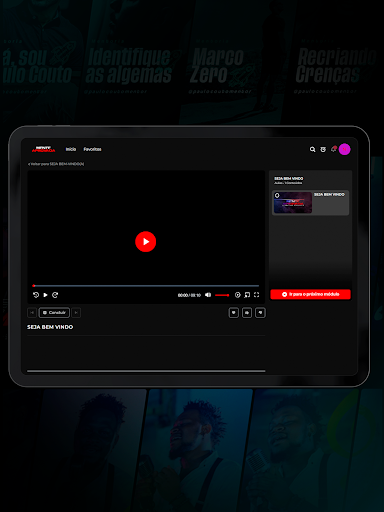Open the playback speed icon
Screen dimensions: 384x512
click(237, 295)
